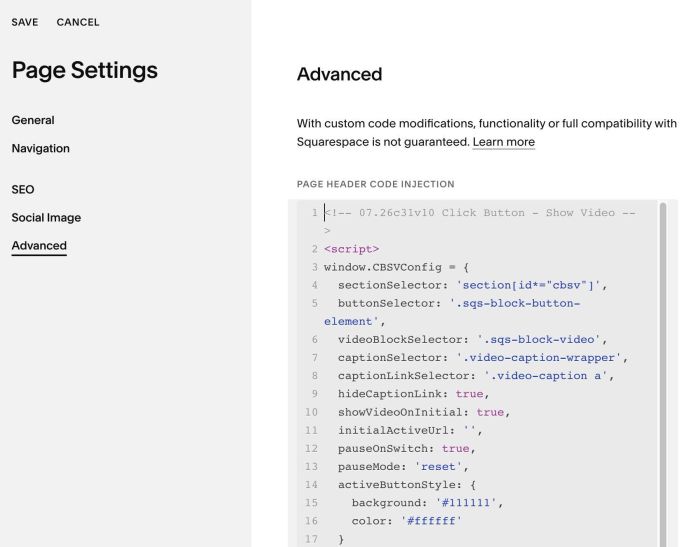Screen dimensions: 700x547
Task: Click line number 12 in the gutter
Action: [x=311, y=448]
